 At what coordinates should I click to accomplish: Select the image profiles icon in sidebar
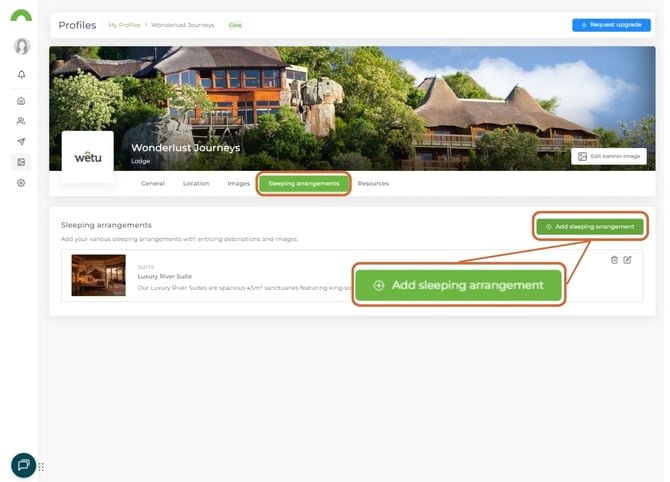click(21, 162)
